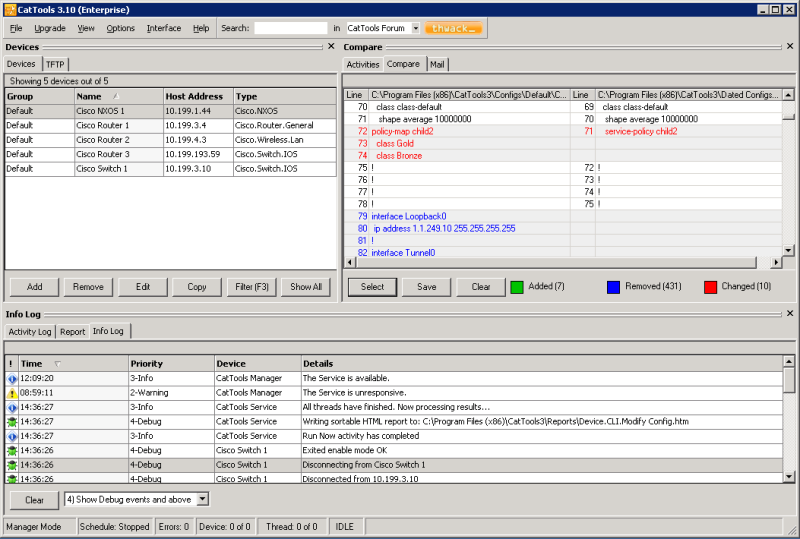
Task: Click the Copy device button
Action: (x=197, y=287)
